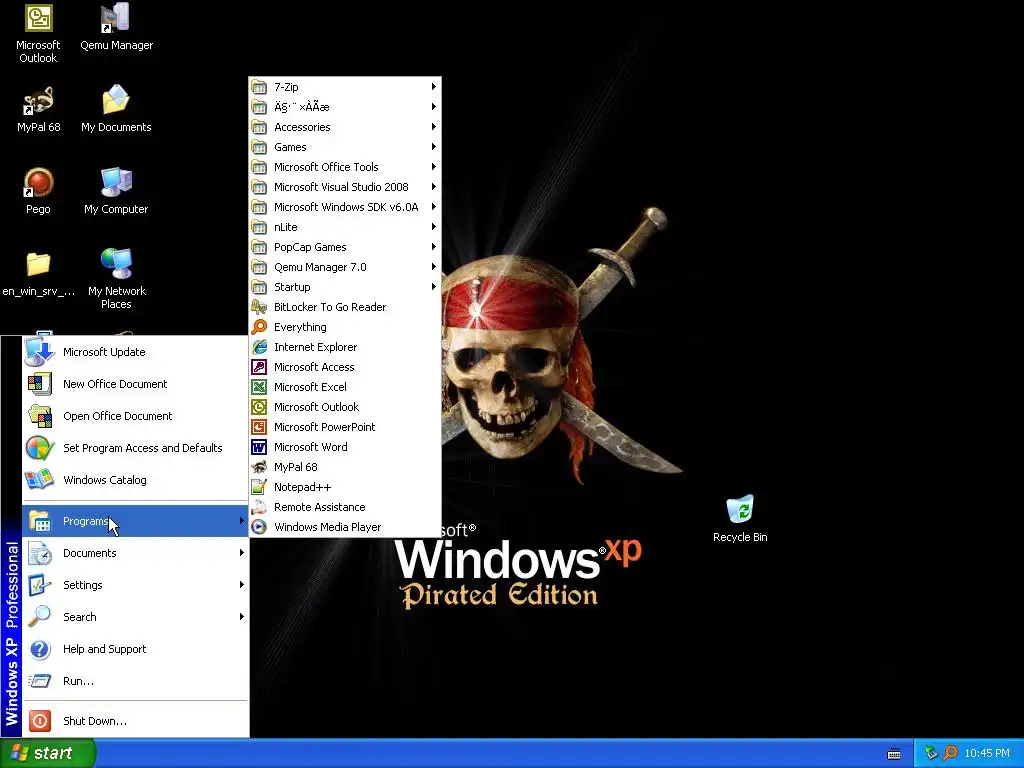This screenshot has width=1024, height=768.
Task: Open Documents in the Start menu
Action: 135,553
